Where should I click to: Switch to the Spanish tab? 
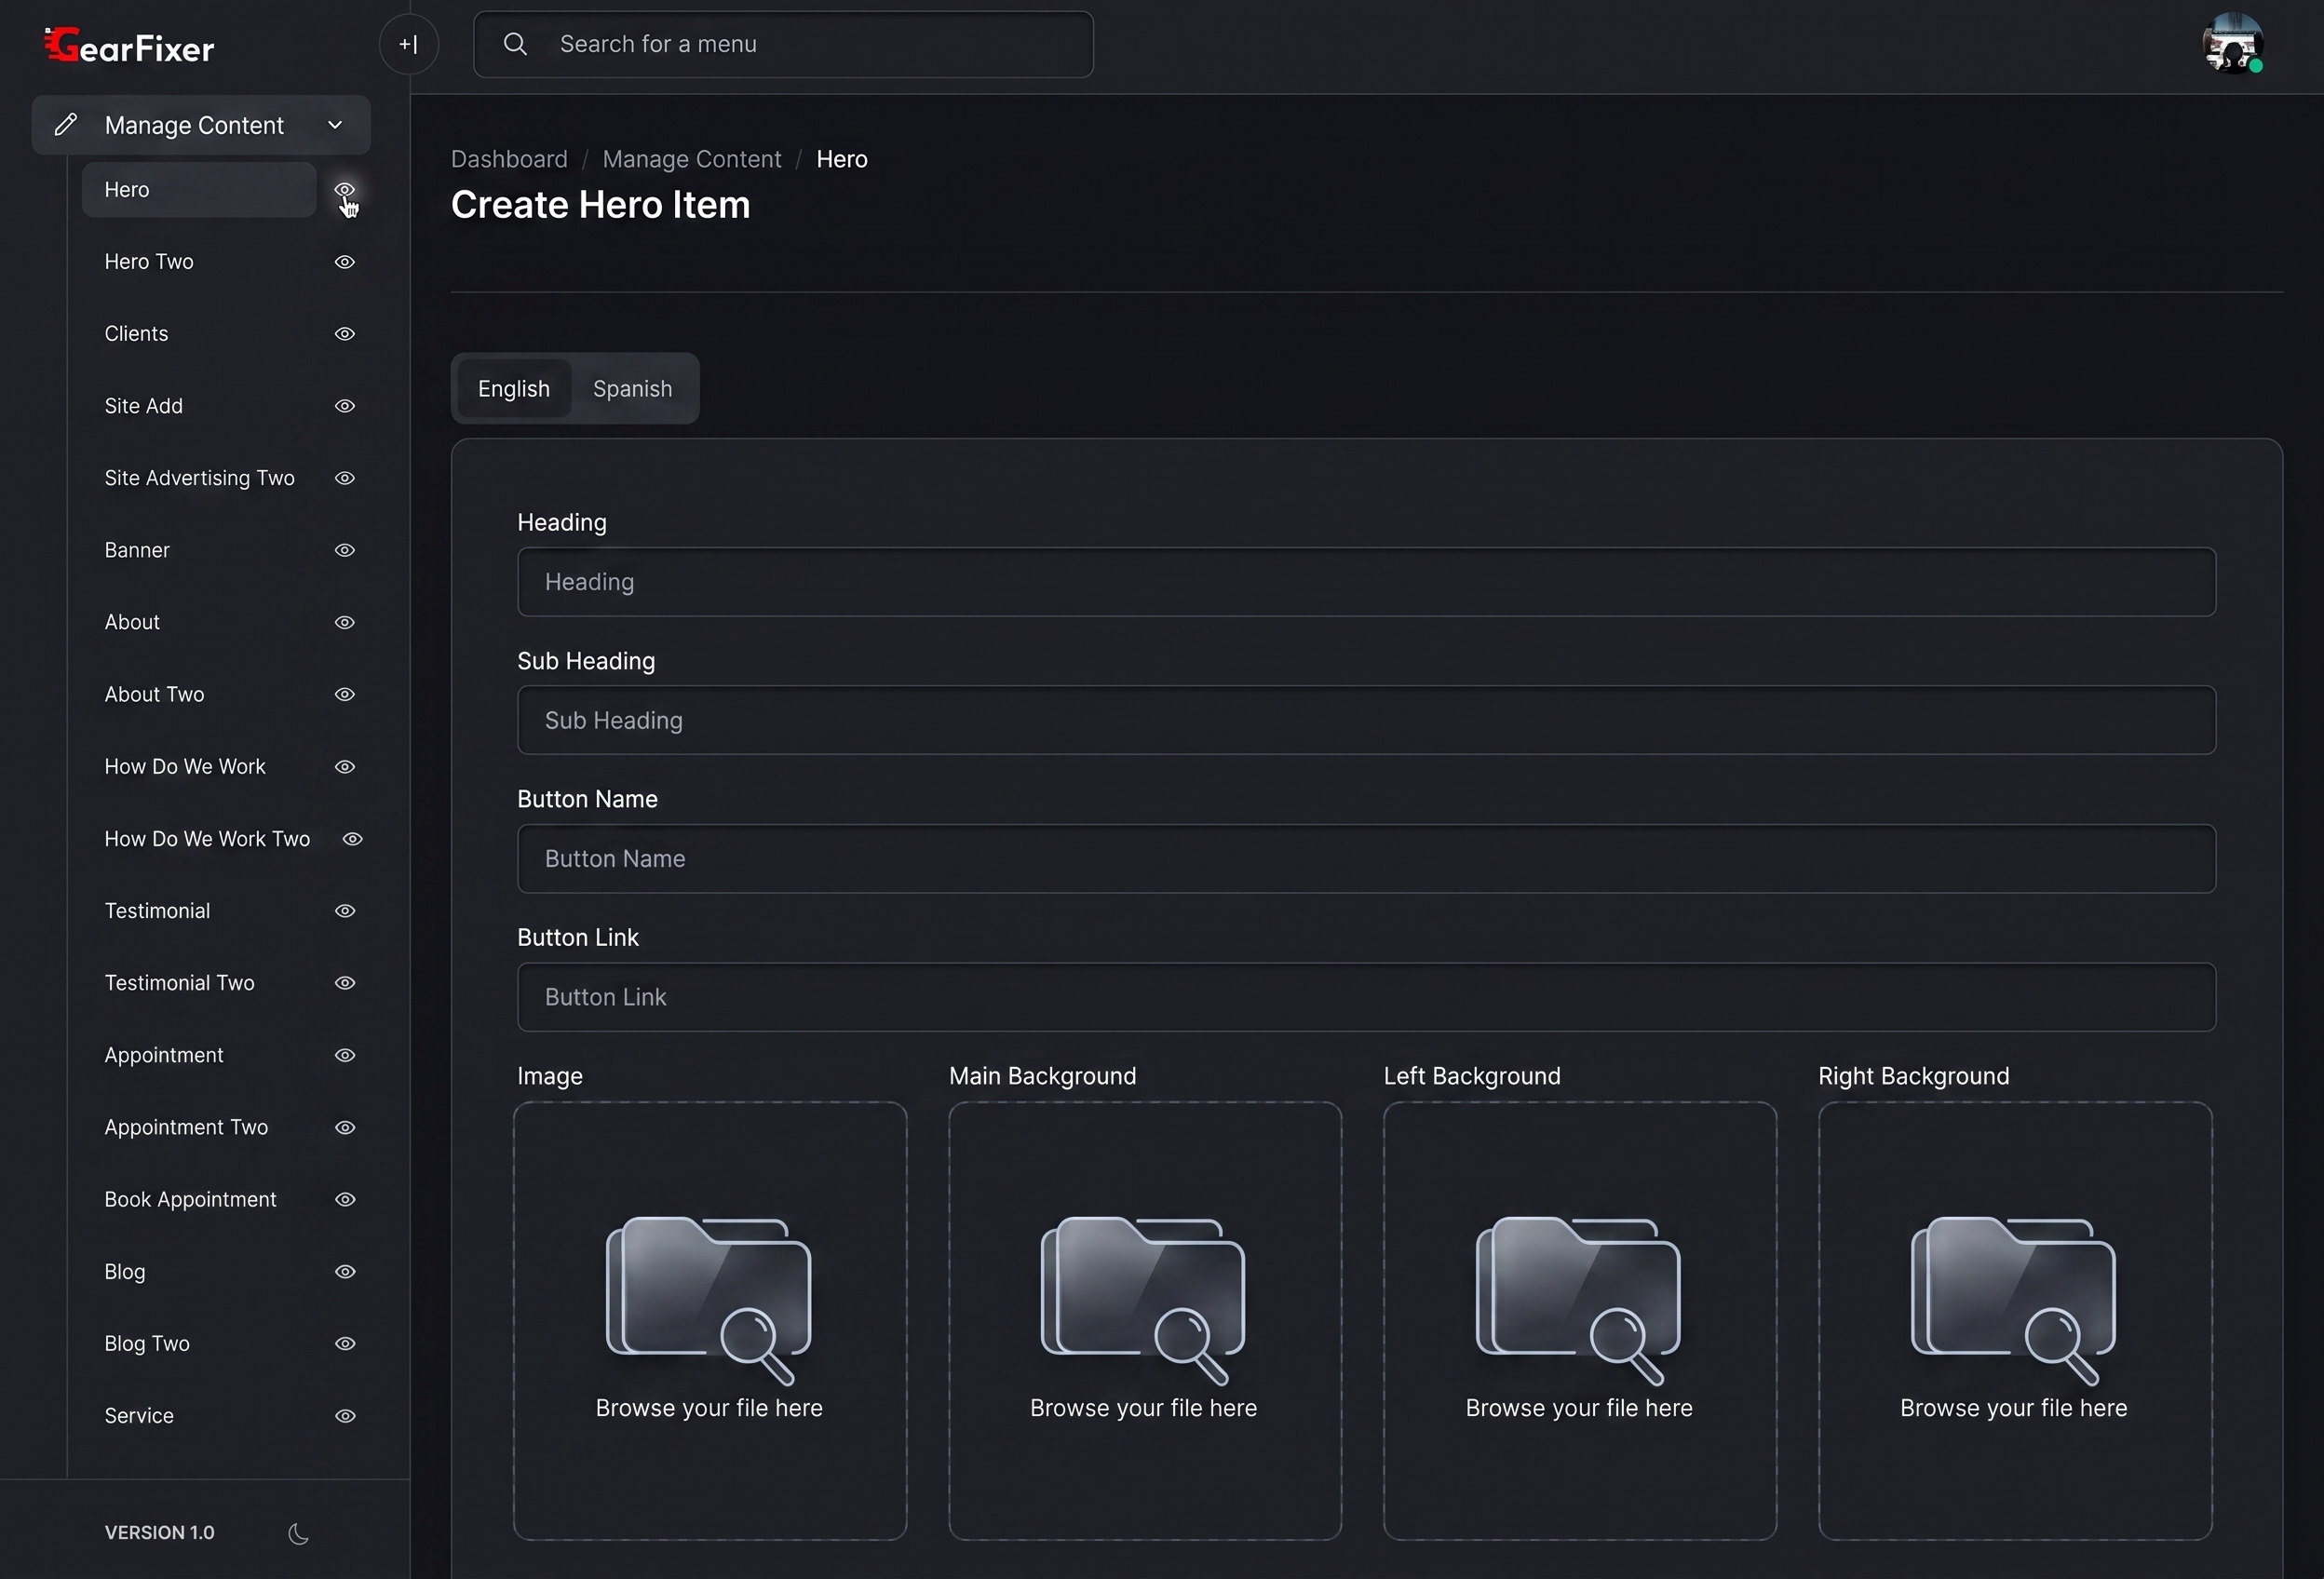click(x=632, y=388)
